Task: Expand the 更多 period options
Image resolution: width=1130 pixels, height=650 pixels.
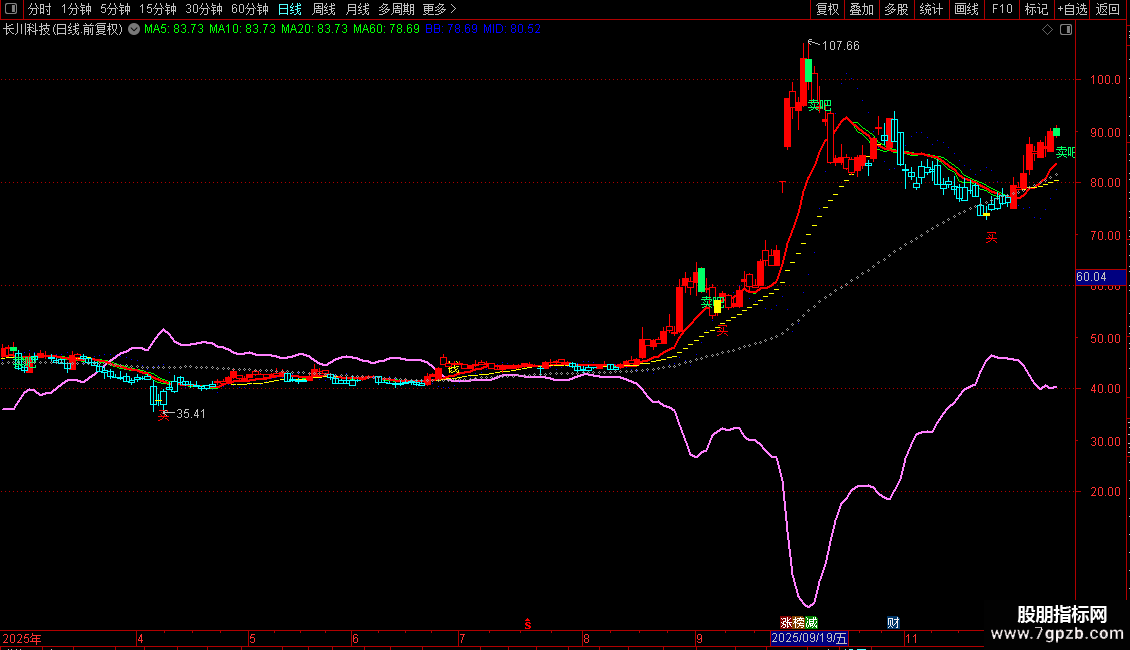Action: pyautogui.click(x=439, y=9)
